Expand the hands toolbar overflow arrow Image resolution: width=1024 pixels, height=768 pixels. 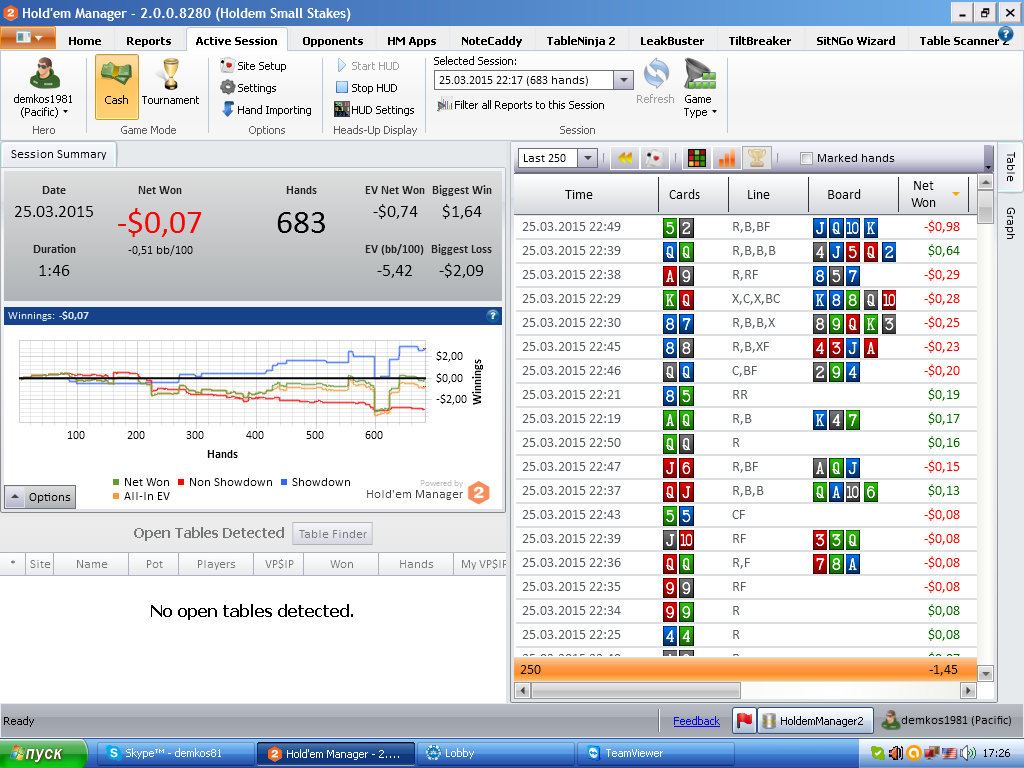pyautogui.click(x=988, y=166)
